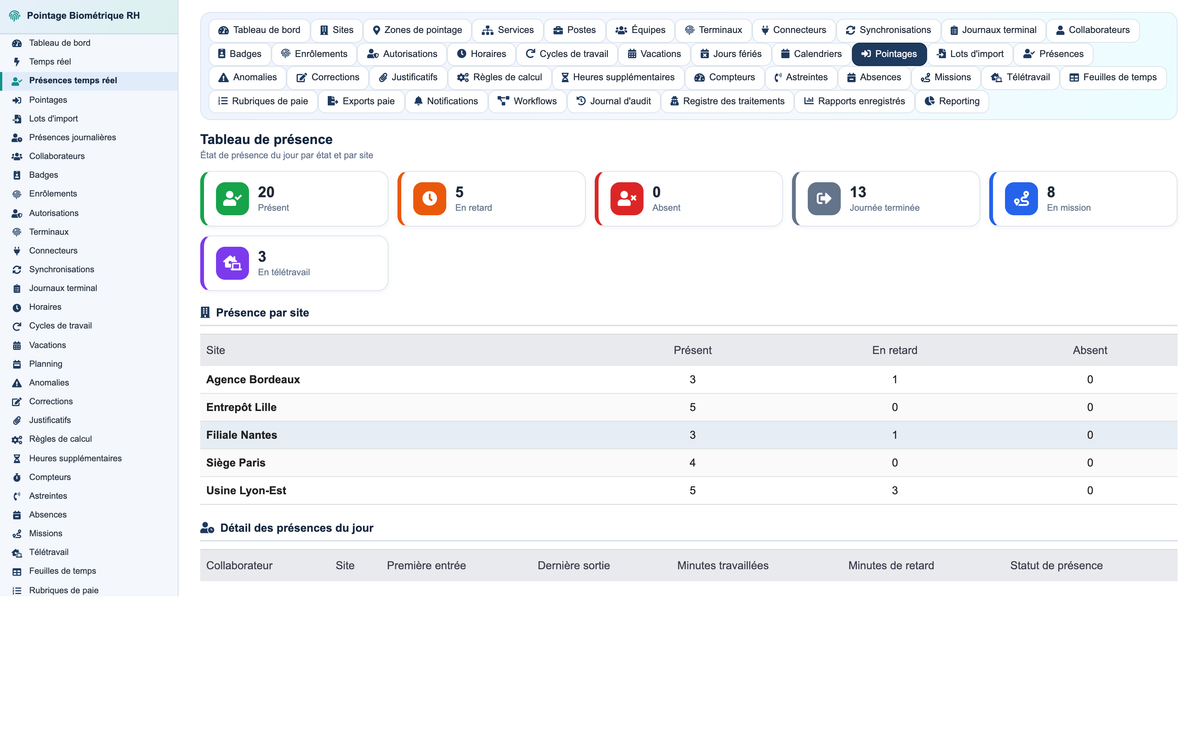Go to the Terminaux tab in top navigation
This screenshot has height=750, width=1200.
[x=713, y=30]
